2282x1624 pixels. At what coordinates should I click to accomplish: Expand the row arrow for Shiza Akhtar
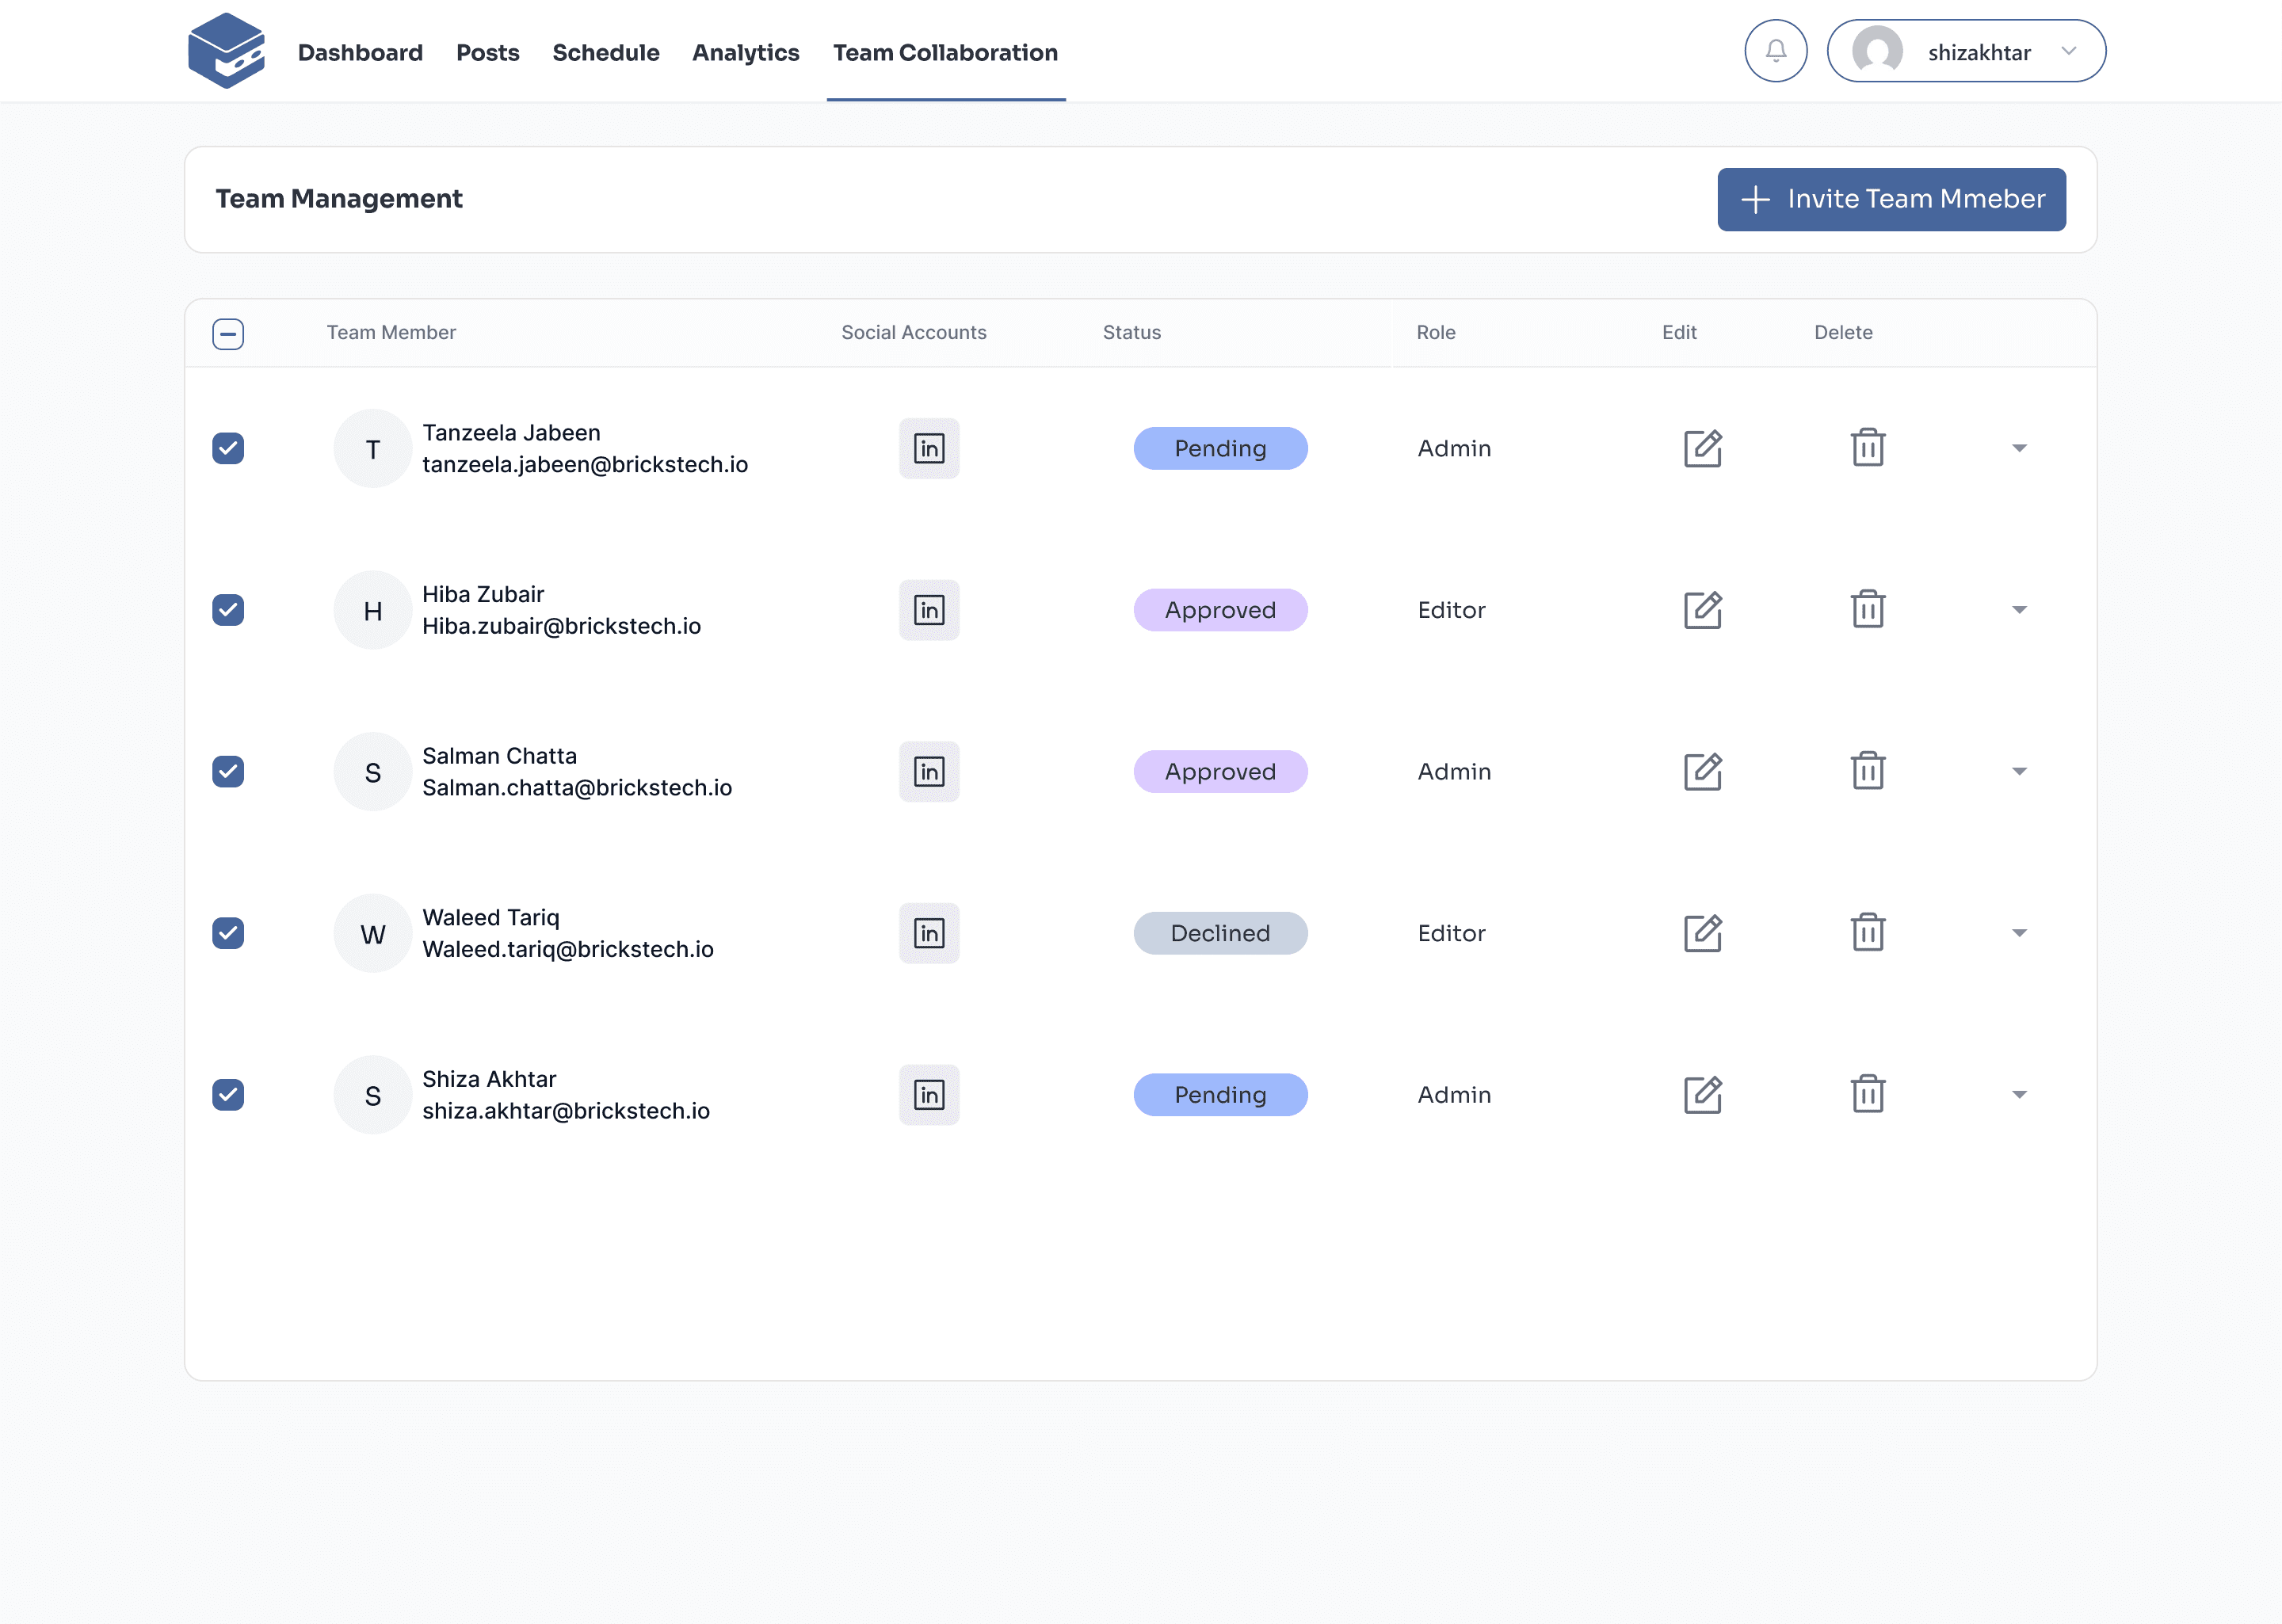tap(2018, 1095)
